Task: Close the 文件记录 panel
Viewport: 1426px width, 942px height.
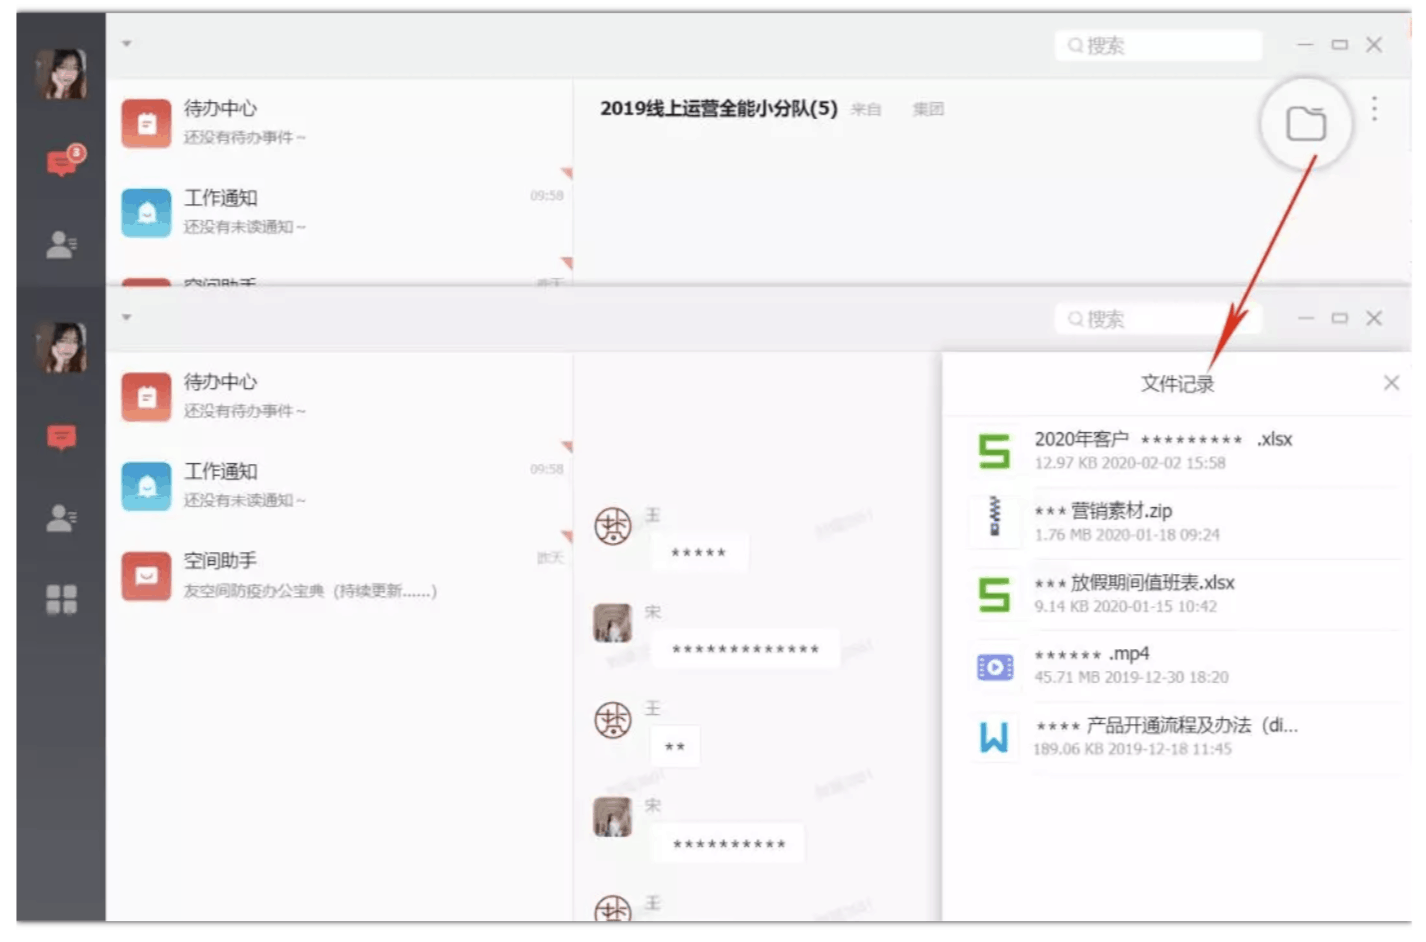Action: 1390,383
